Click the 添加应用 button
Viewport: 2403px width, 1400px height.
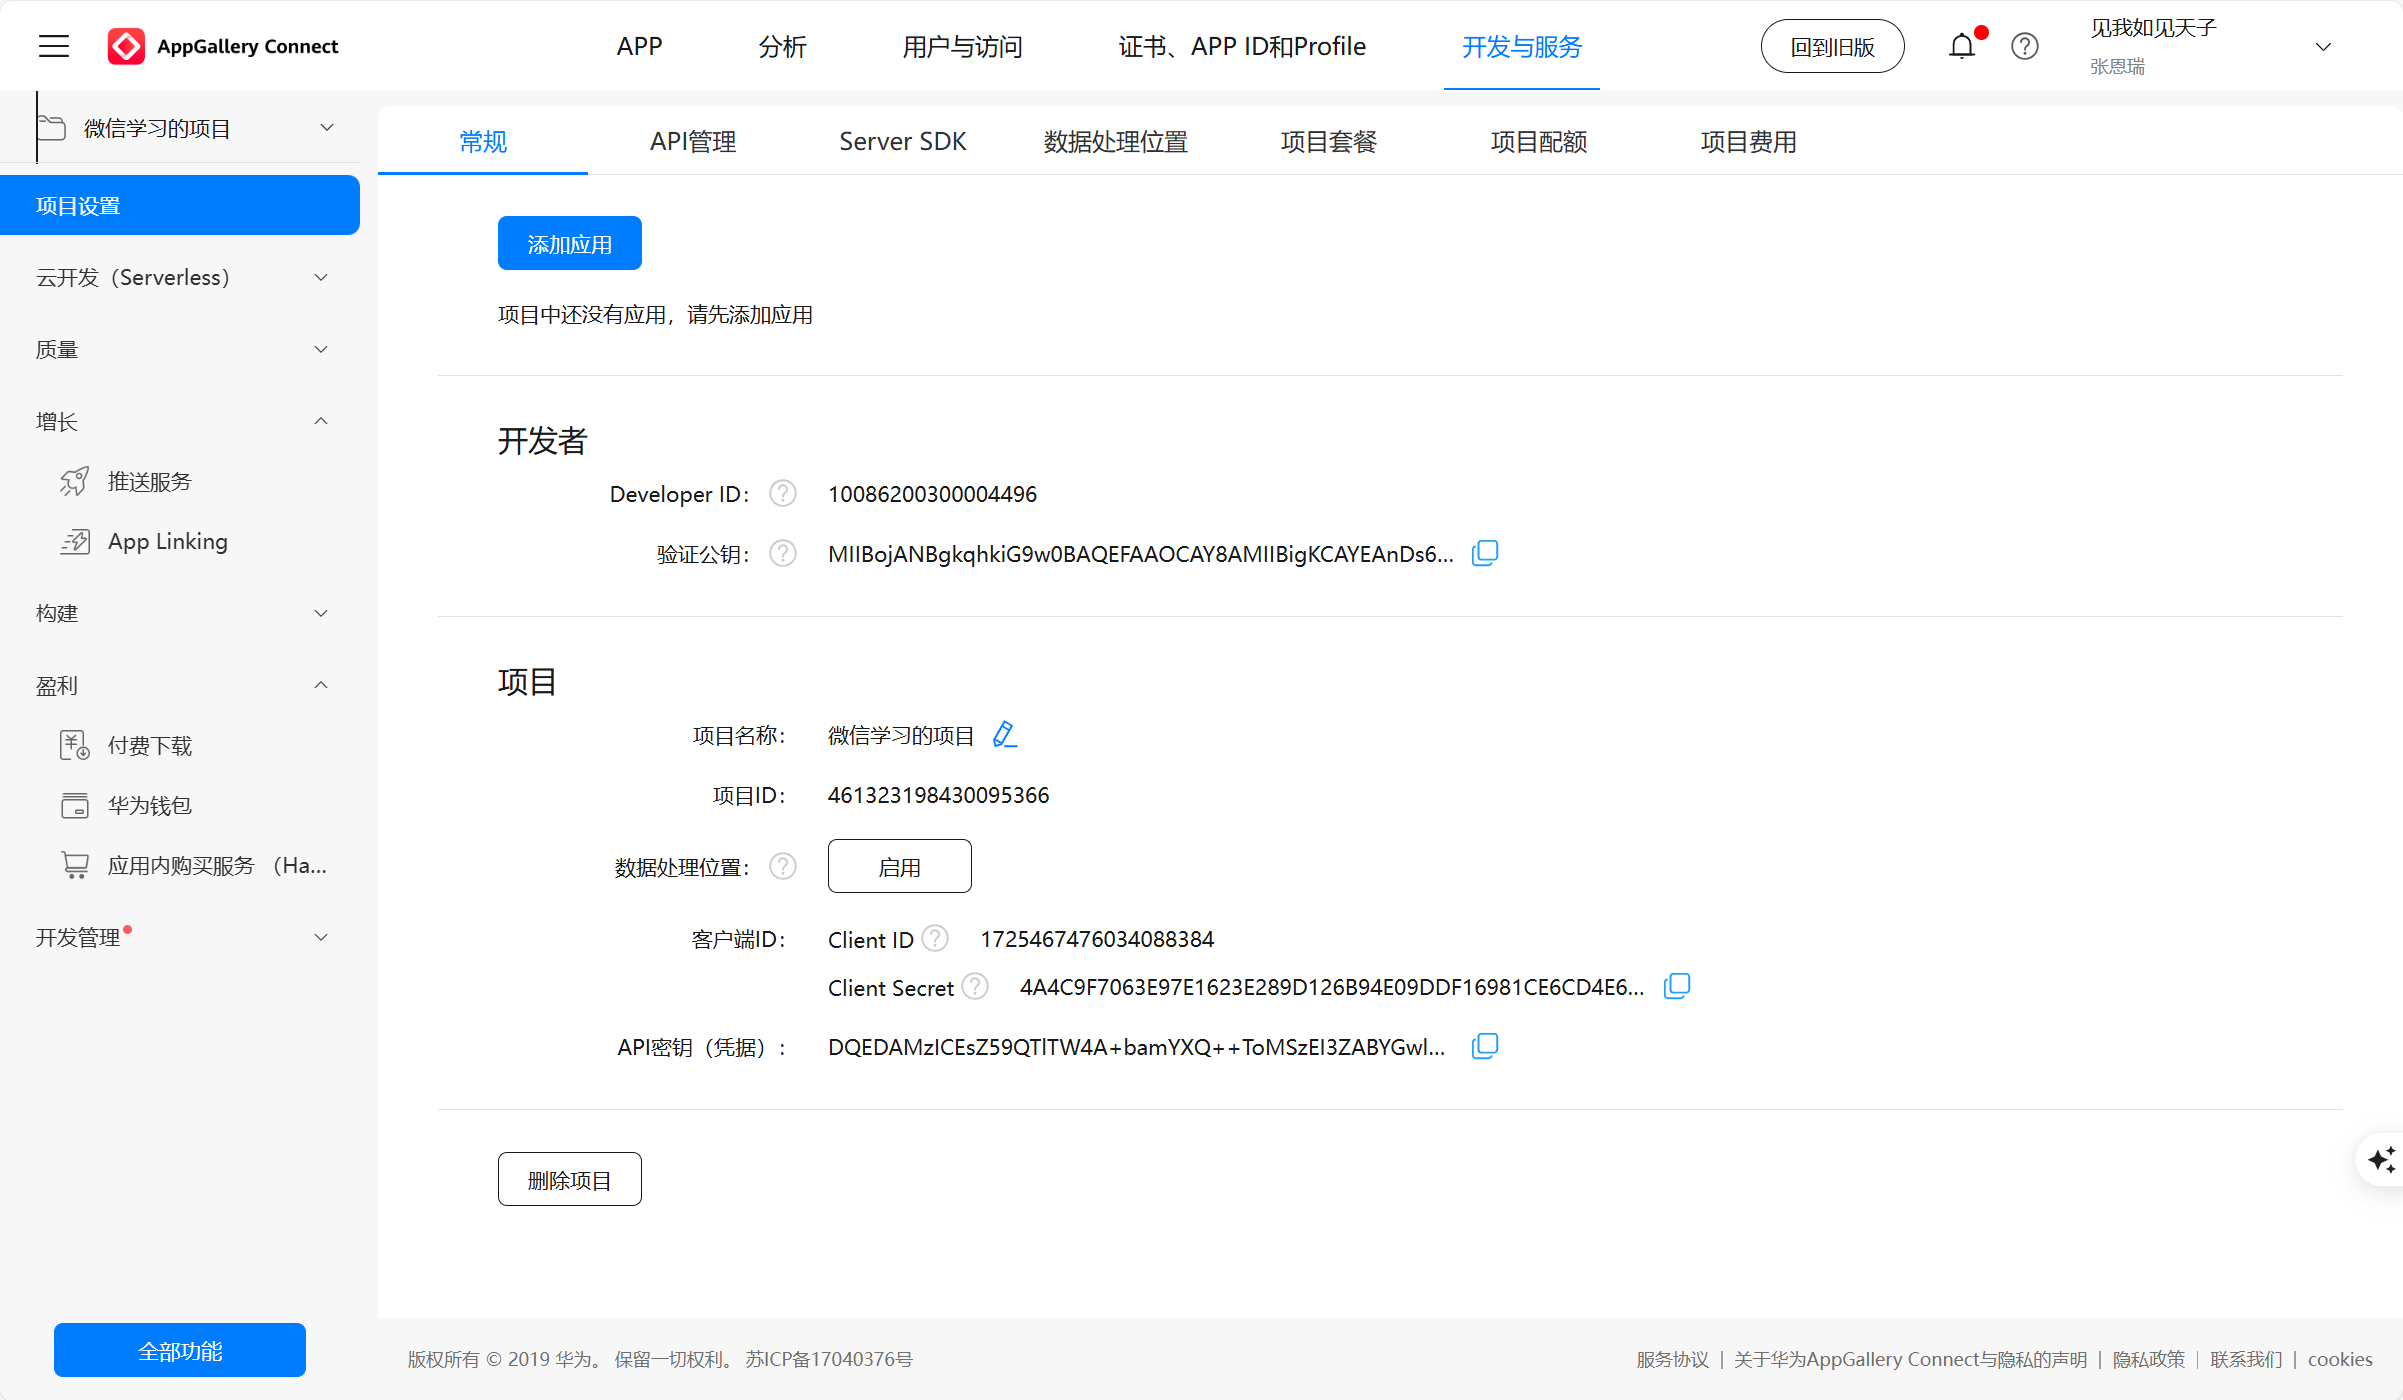(569, 244)
